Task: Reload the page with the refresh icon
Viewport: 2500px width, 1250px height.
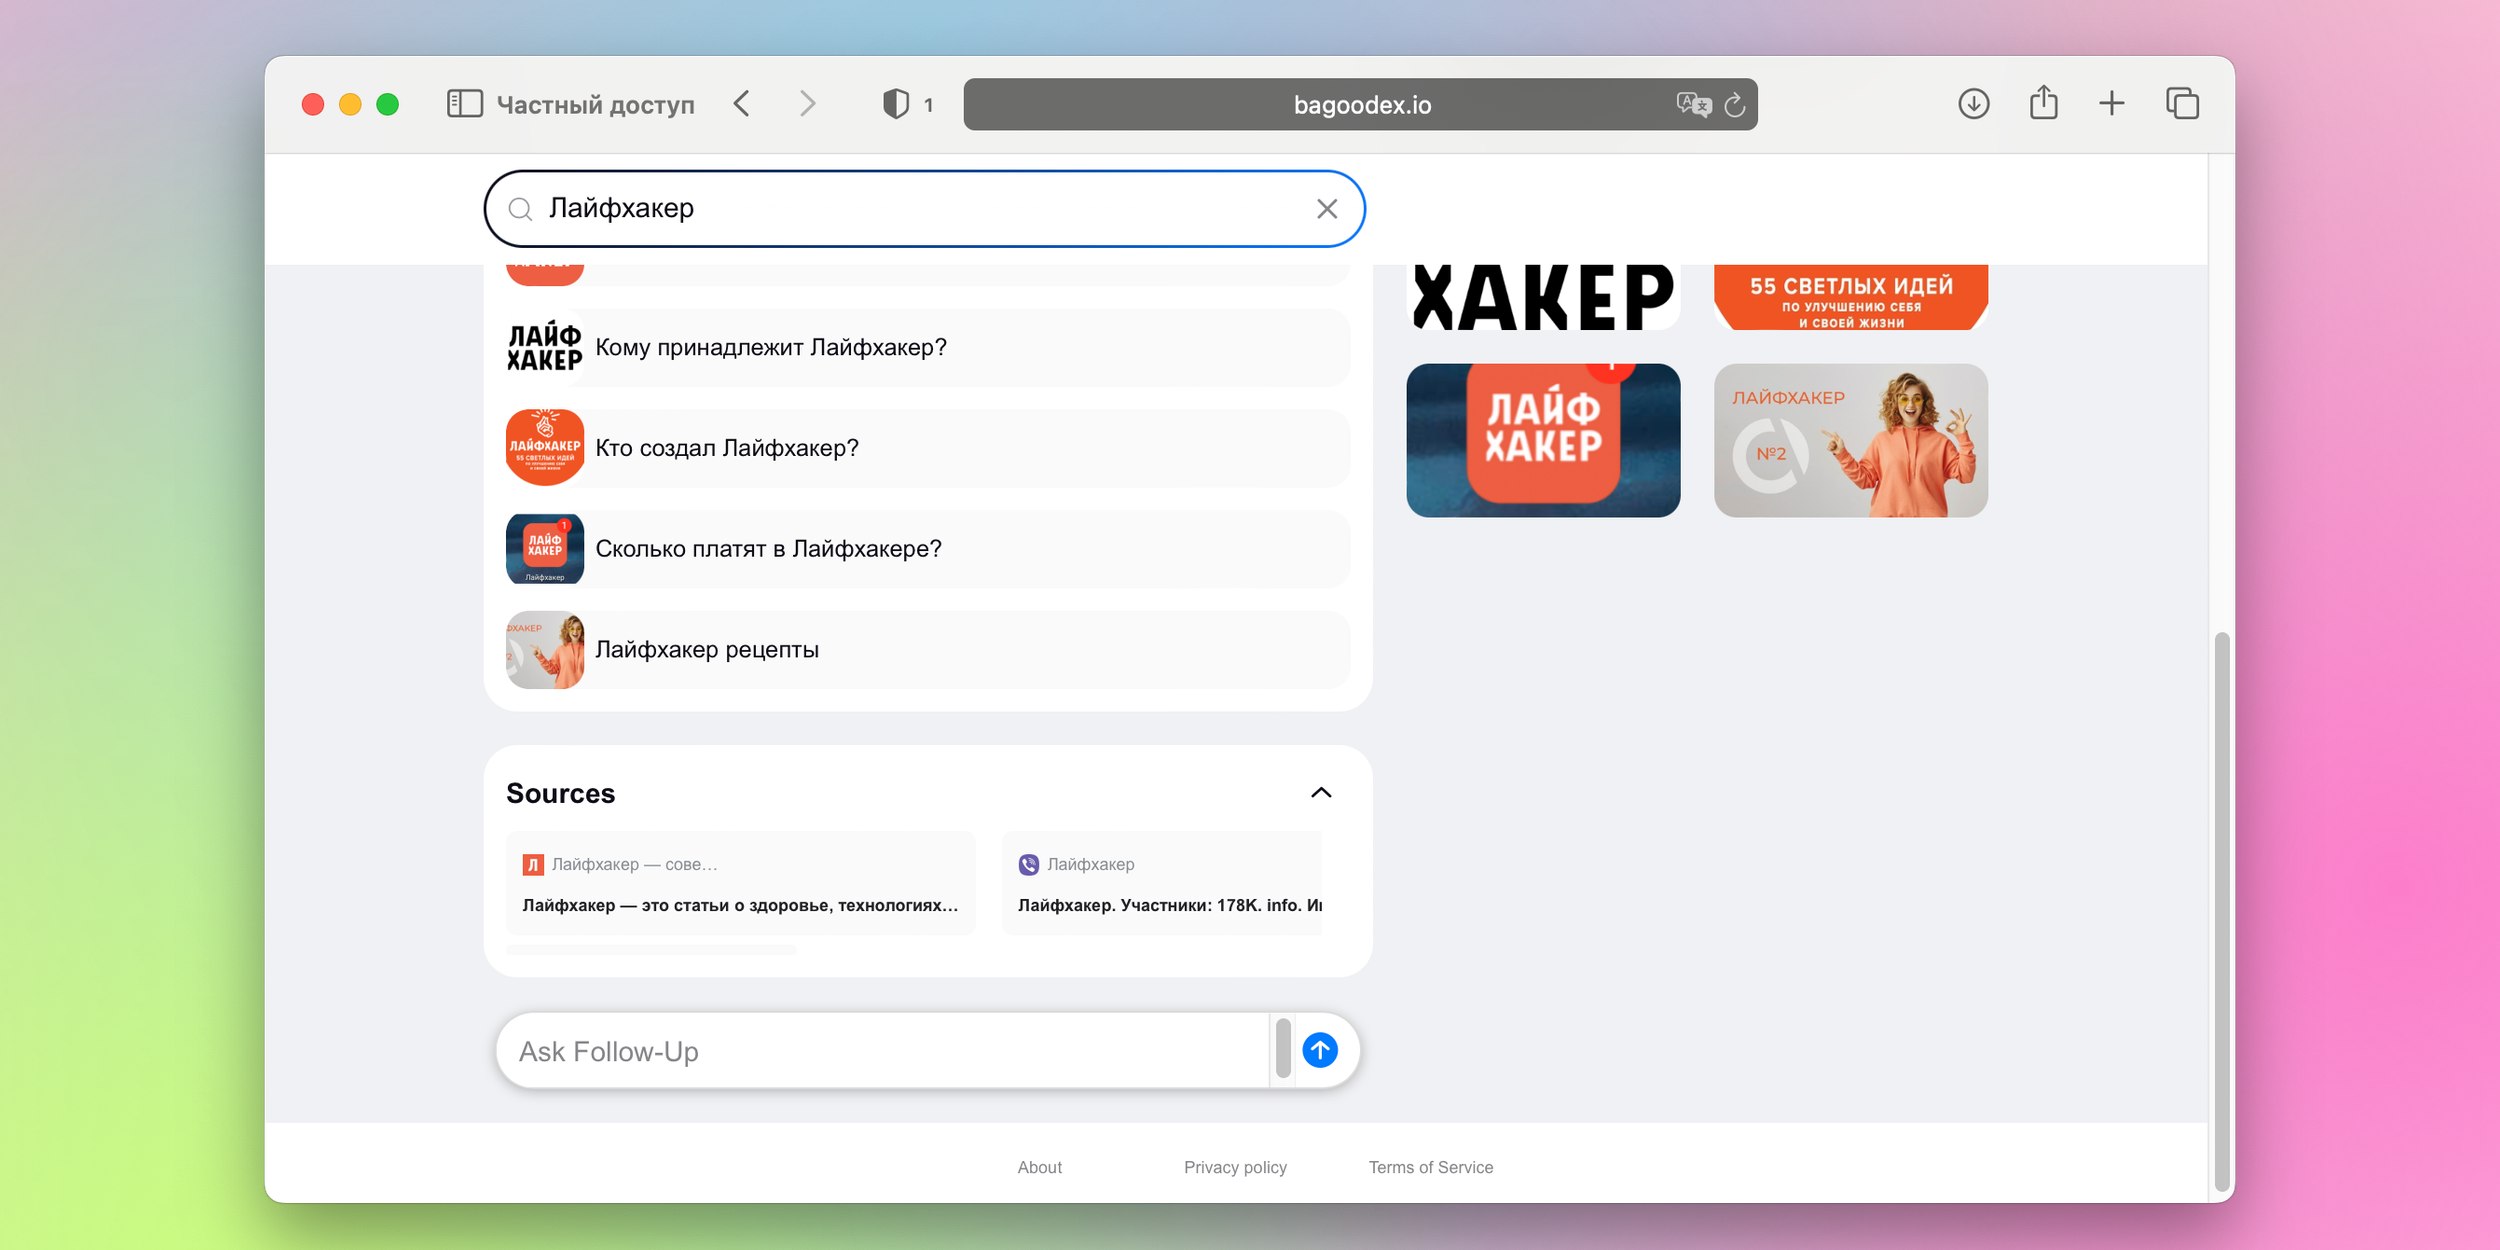Action: pos(1735,104)
